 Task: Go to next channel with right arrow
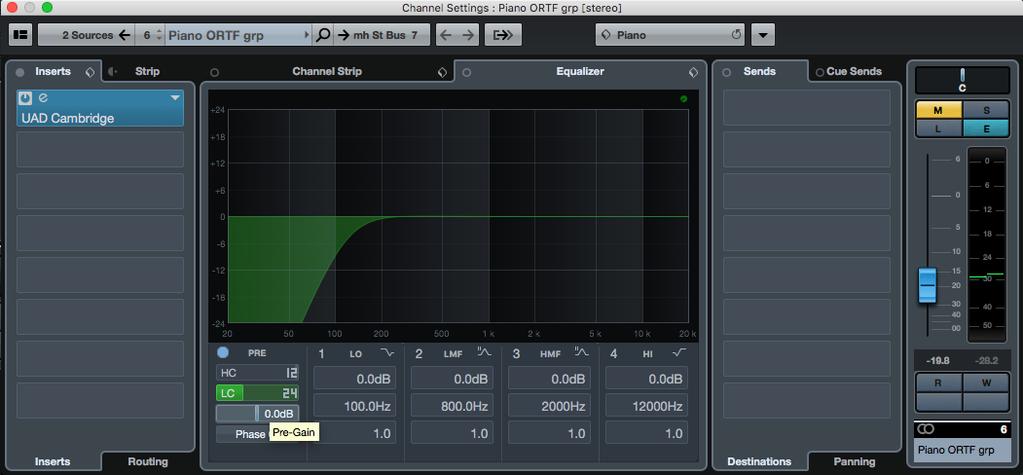pyautogui.click(x=468, y=35)
